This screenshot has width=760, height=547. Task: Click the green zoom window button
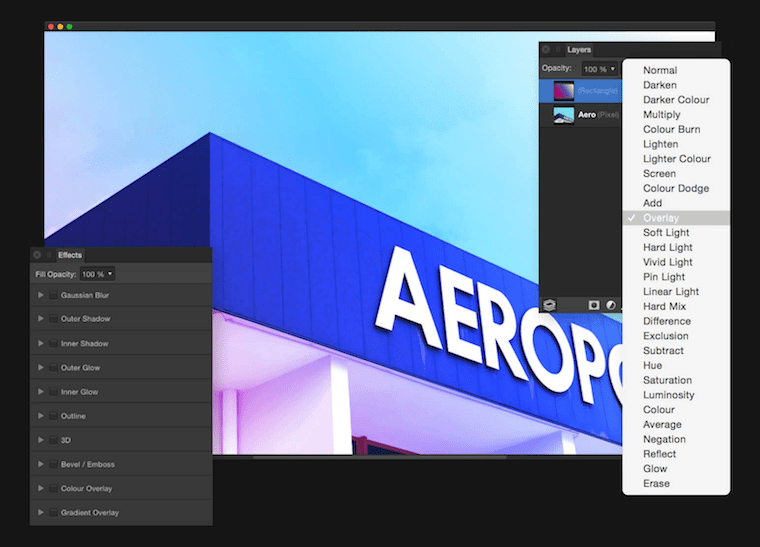tap(69, 27)
